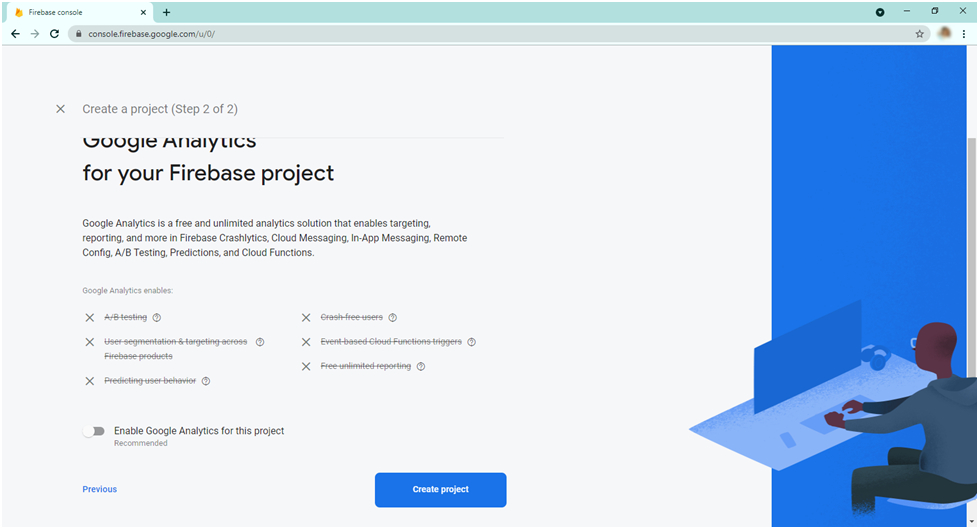Click the page's vertical scrollbar
Image resolution: width=979 pixels, height=529 pixels.
click(x=972, y=256)
